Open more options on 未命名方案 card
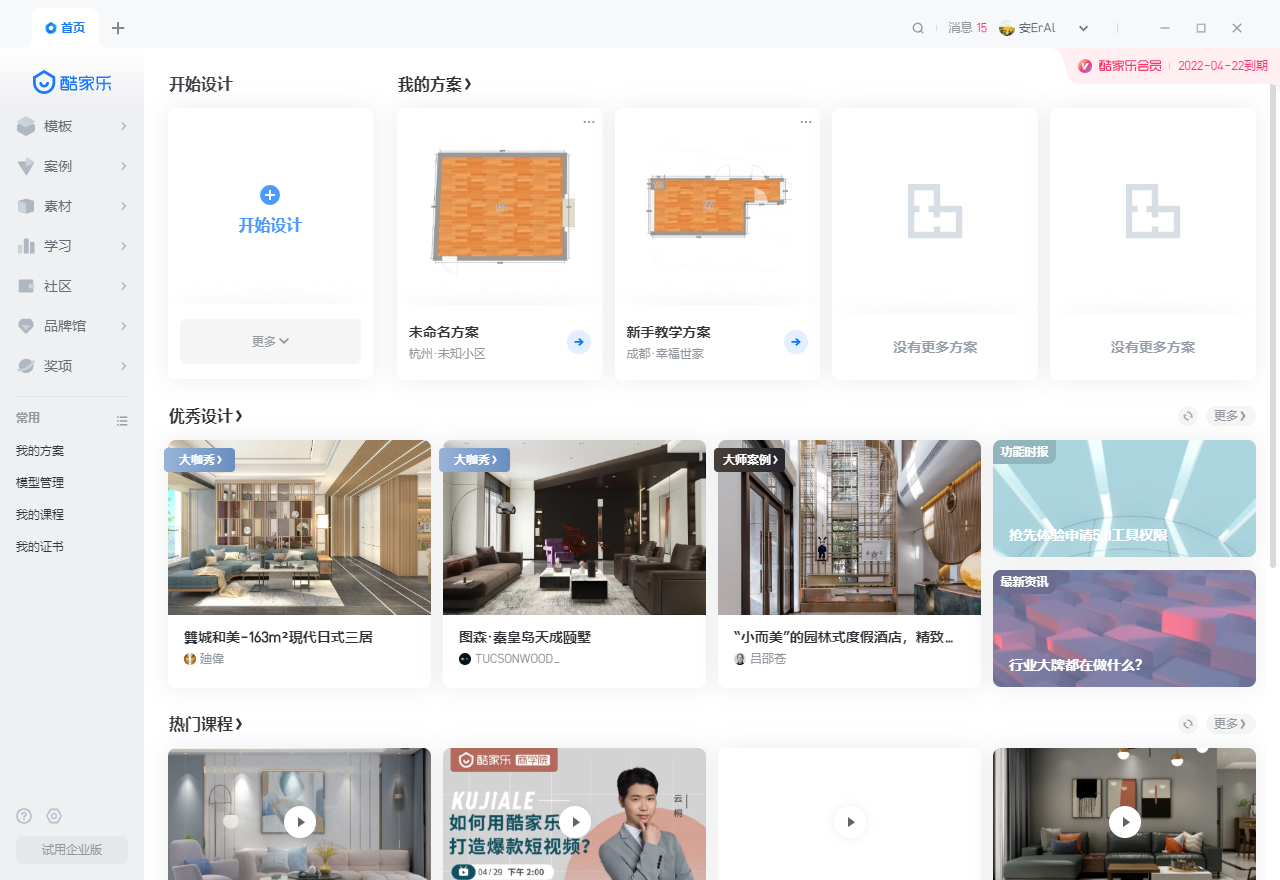1280x880 pixels. click(589, 122)
